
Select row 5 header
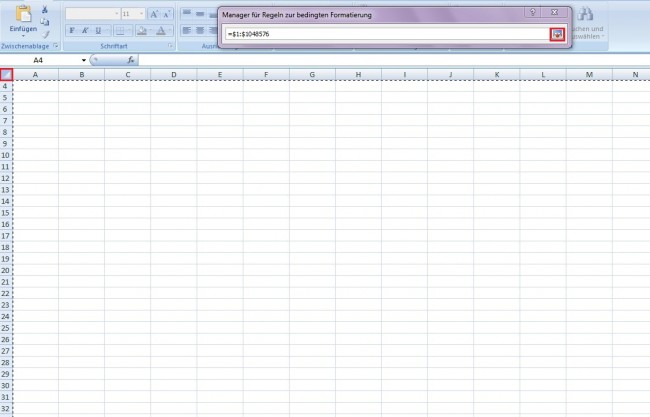tap(6, 98)
